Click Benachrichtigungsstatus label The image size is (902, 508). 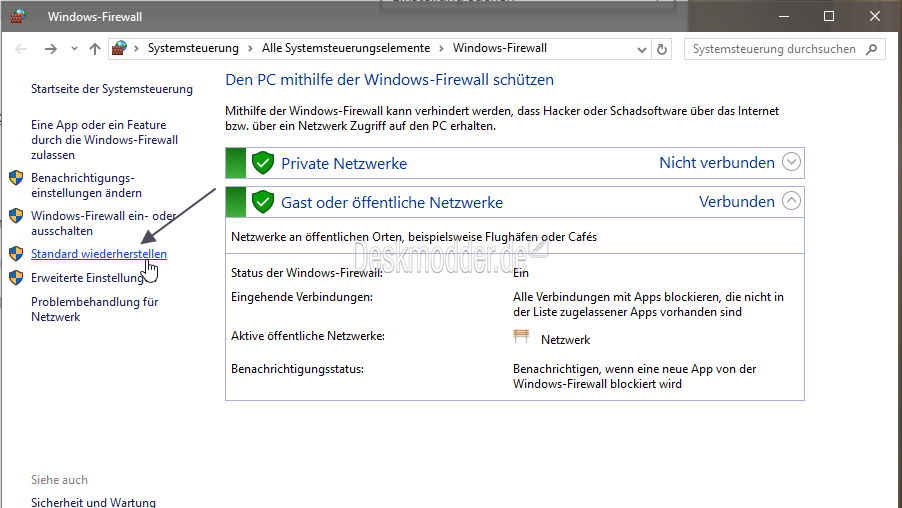point(297,369)
